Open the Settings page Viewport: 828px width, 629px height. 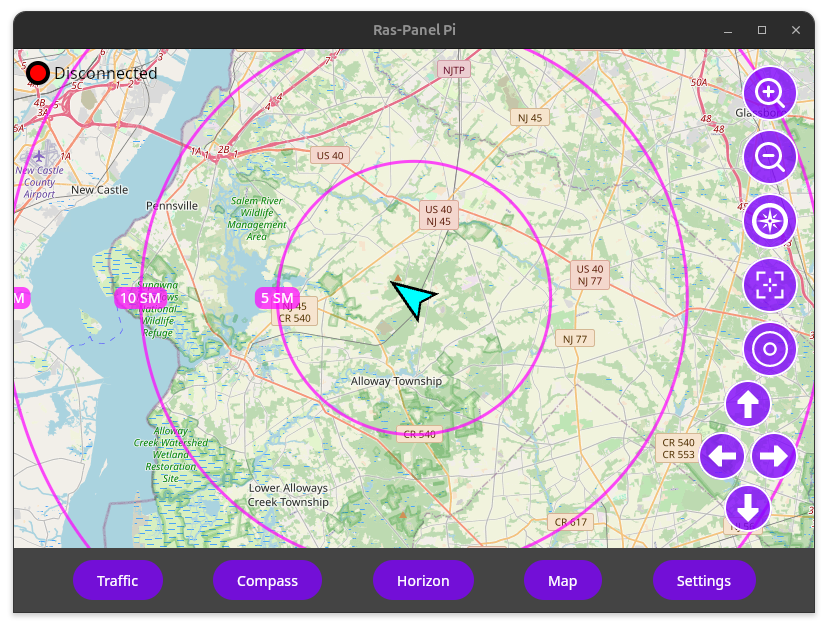[x=704, y=580]
